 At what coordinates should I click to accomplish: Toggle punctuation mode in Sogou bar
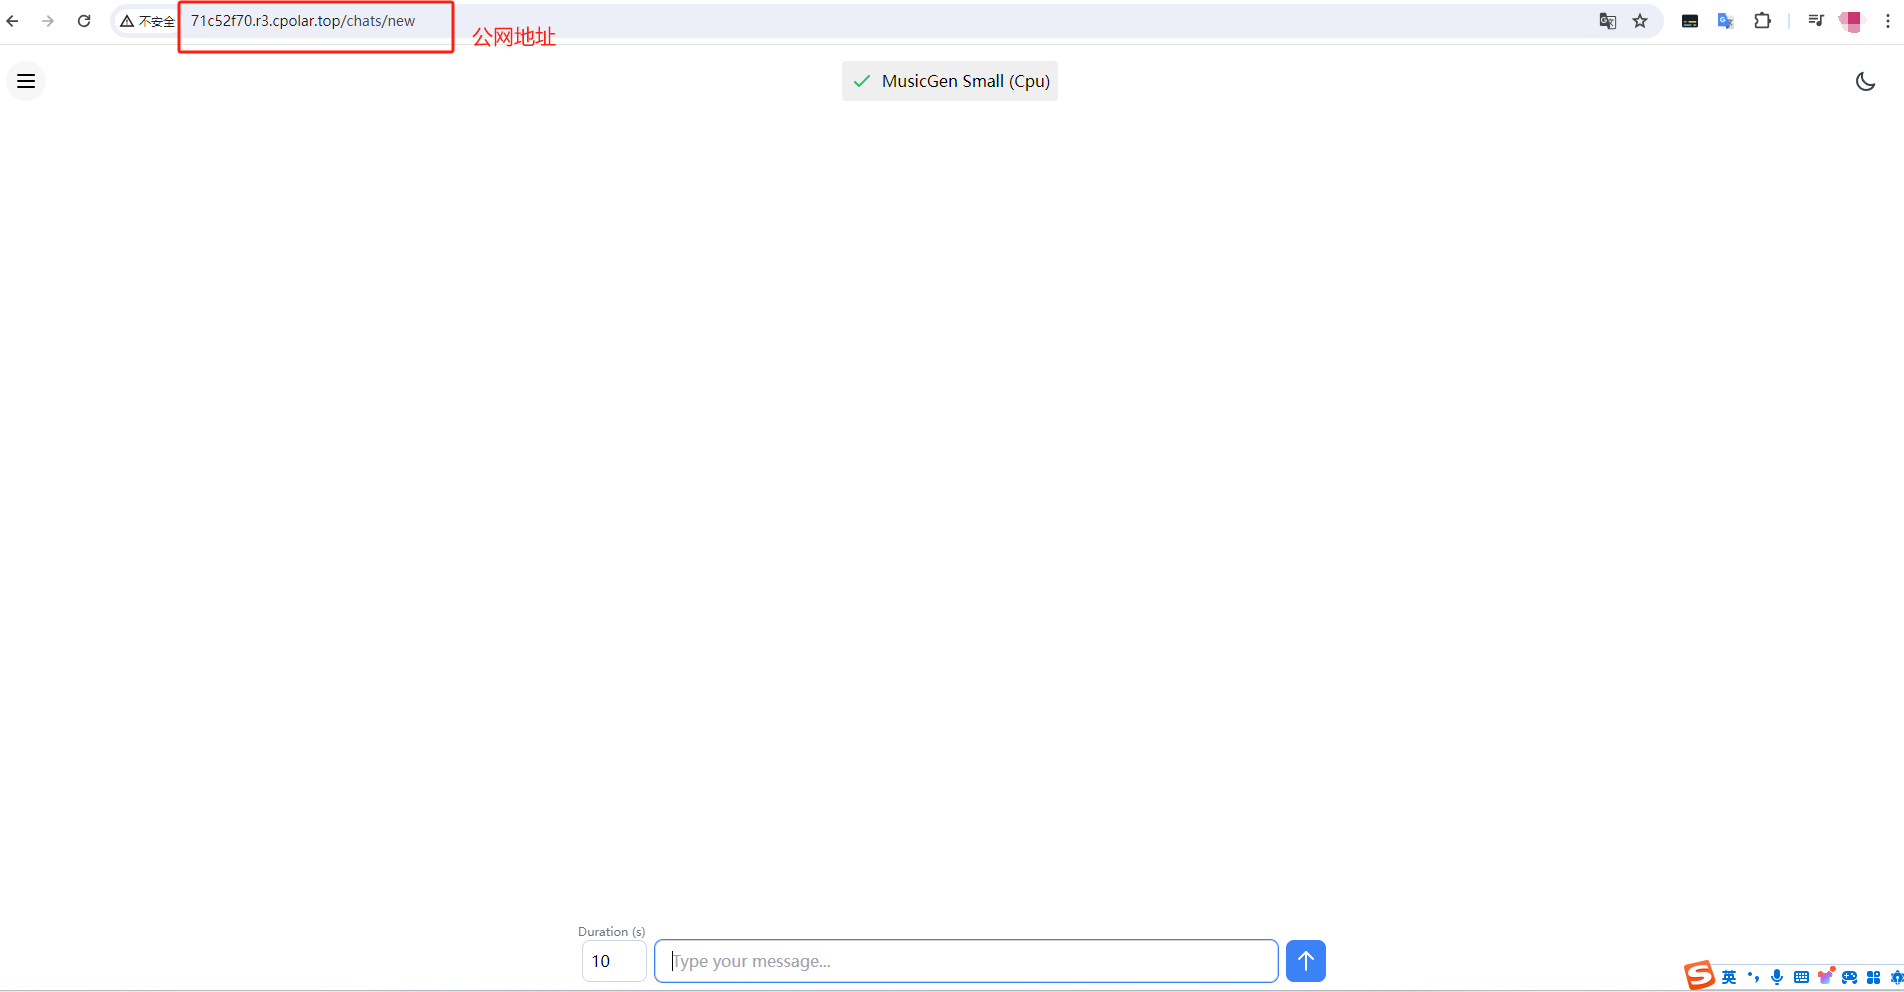click(x=1753, y=977)
